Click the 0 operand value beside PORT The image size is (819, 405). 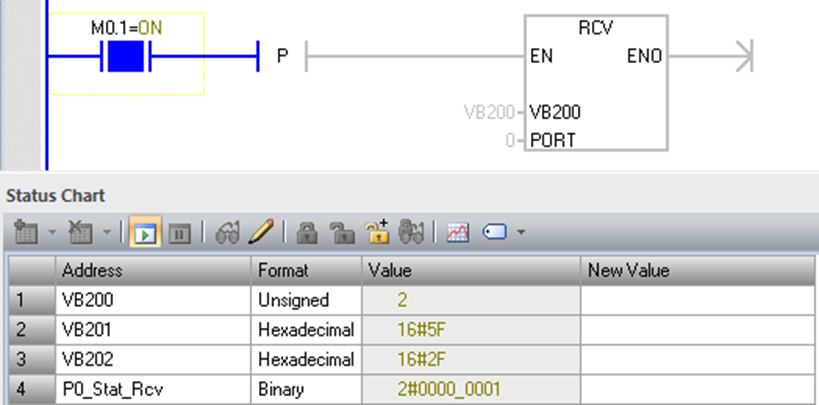coord(510,140)
